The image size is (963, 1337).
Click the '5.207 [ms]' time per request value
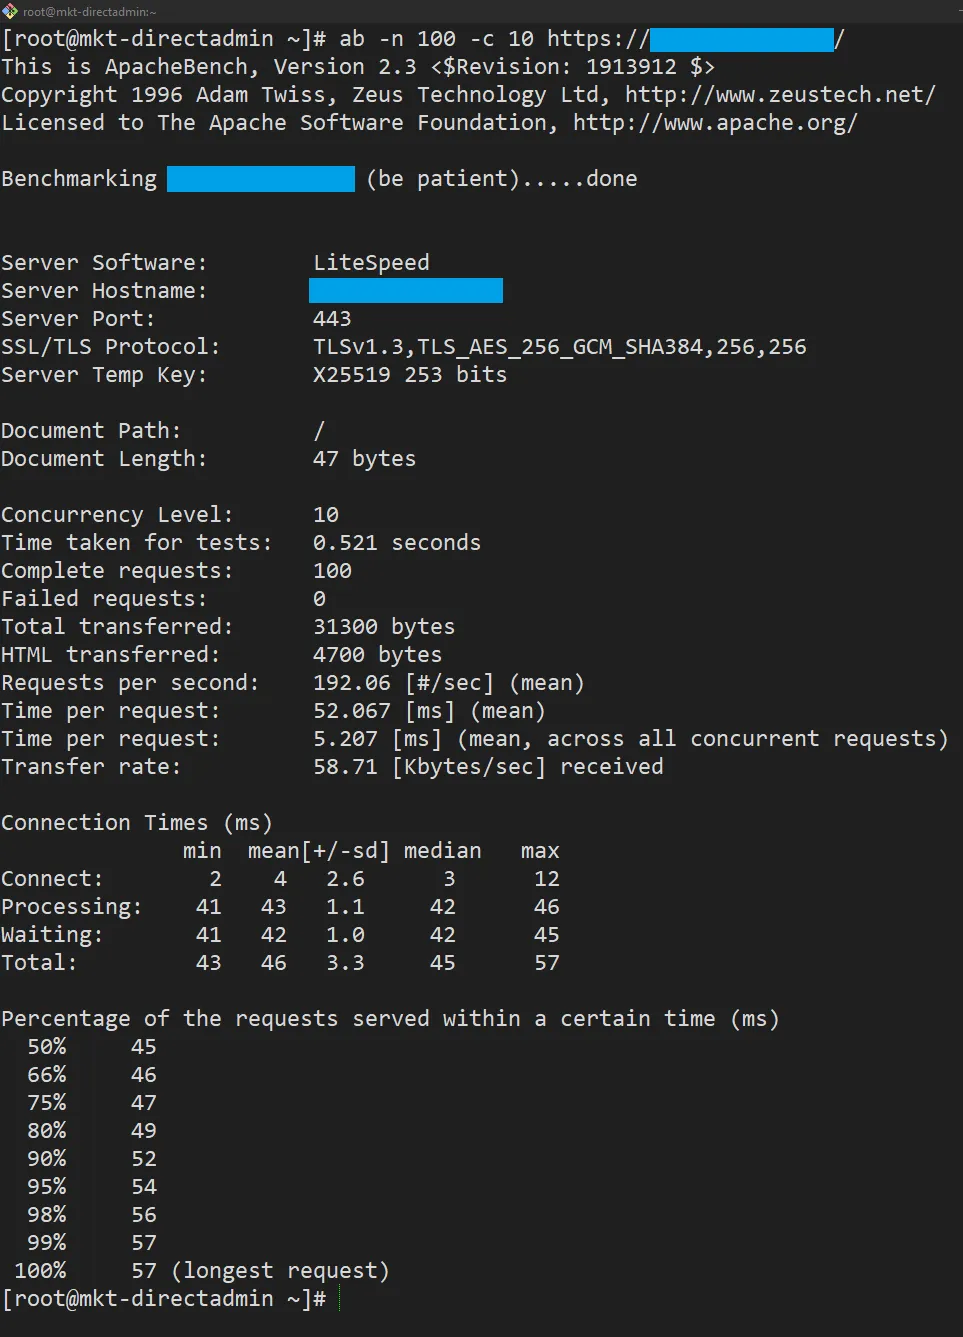pos(377,739)
